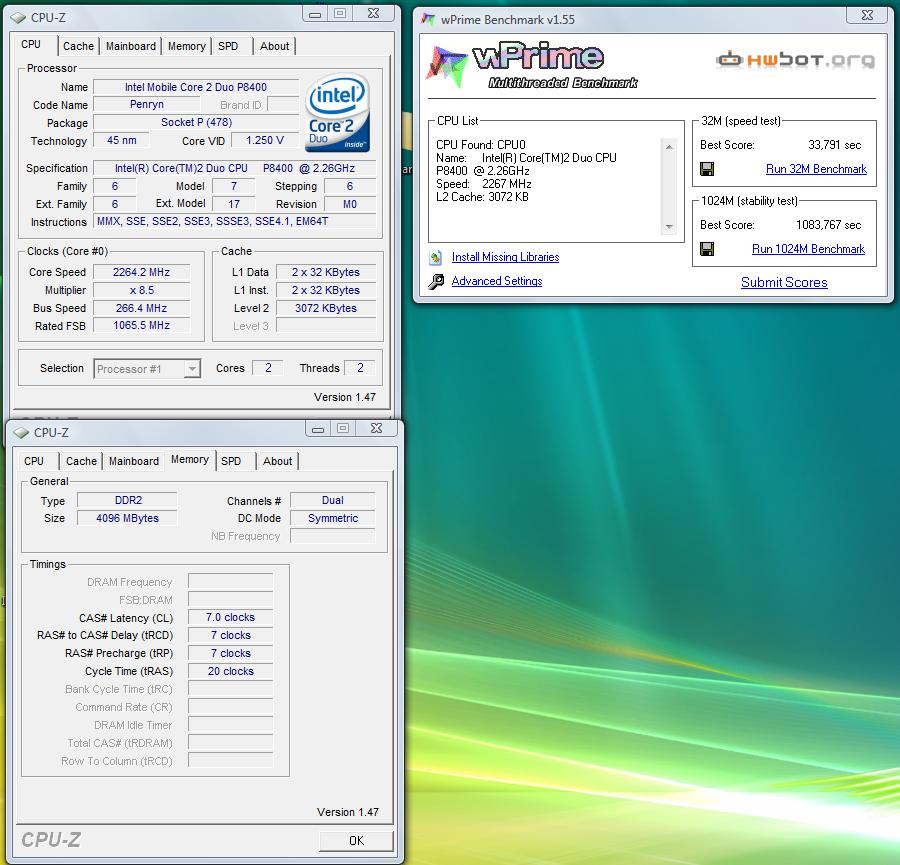This screenshot has width=900, height=865.
Task: Click the wPrime title bar icon
Action: 428,19
